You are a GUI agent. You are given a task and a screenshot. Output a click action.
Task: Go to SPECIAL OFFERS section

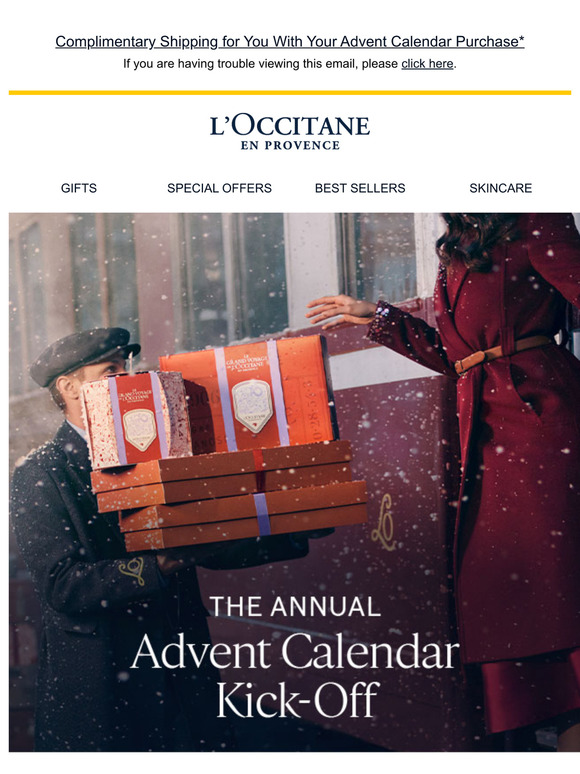pyautogui.click(x=219, y=188)
